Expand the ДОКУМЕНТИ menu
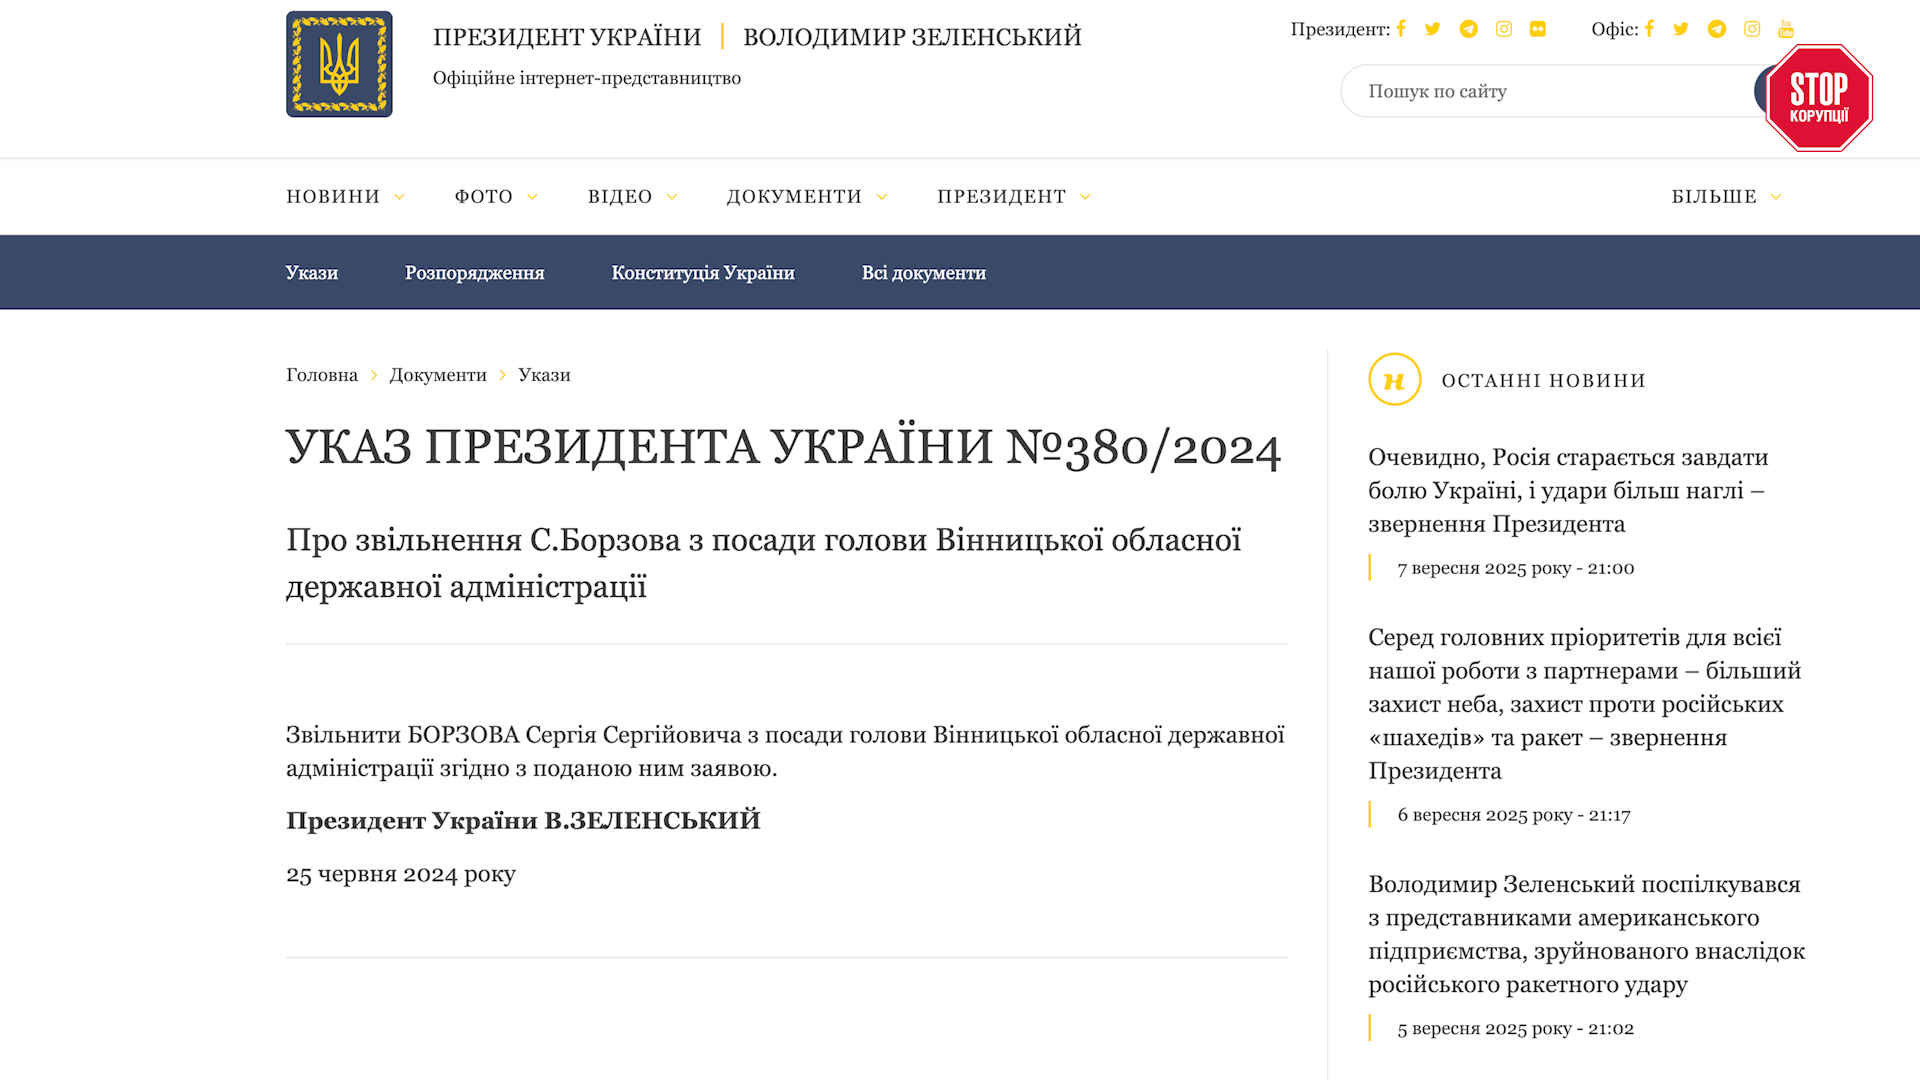The width and height of the screenshot is (1920, 1080). click(806, 197)
